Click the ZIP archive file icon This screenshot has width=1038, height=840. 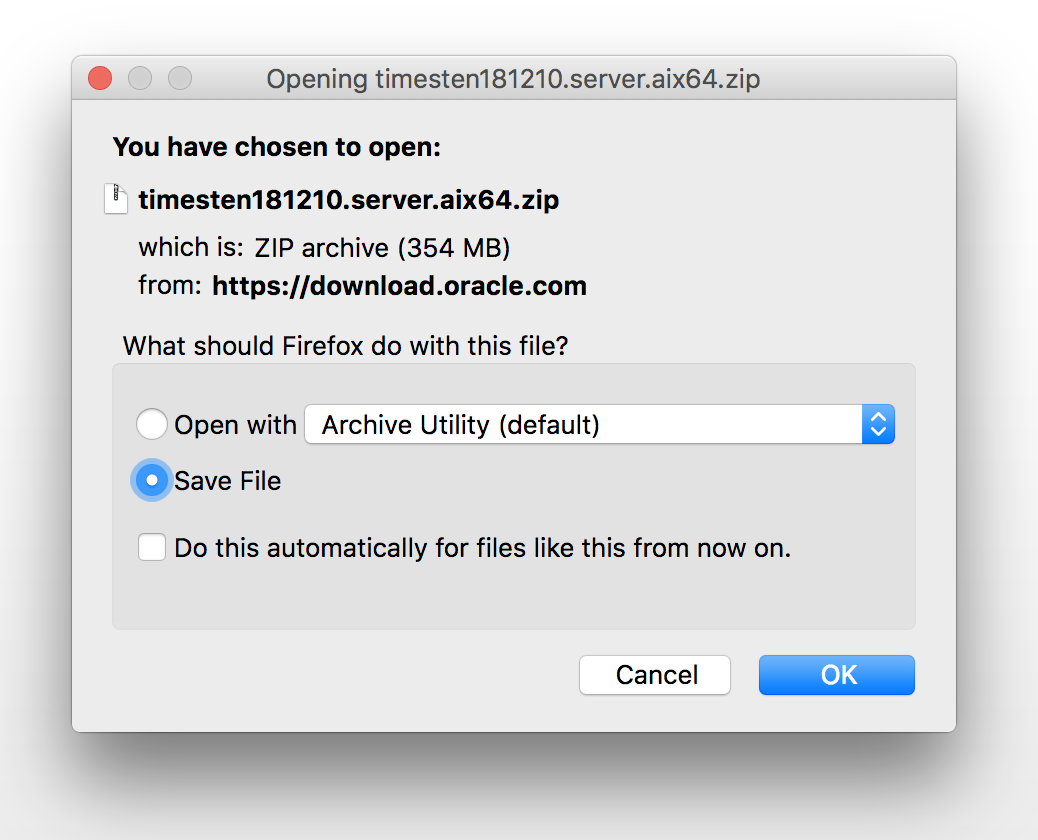tap(115, 199)
